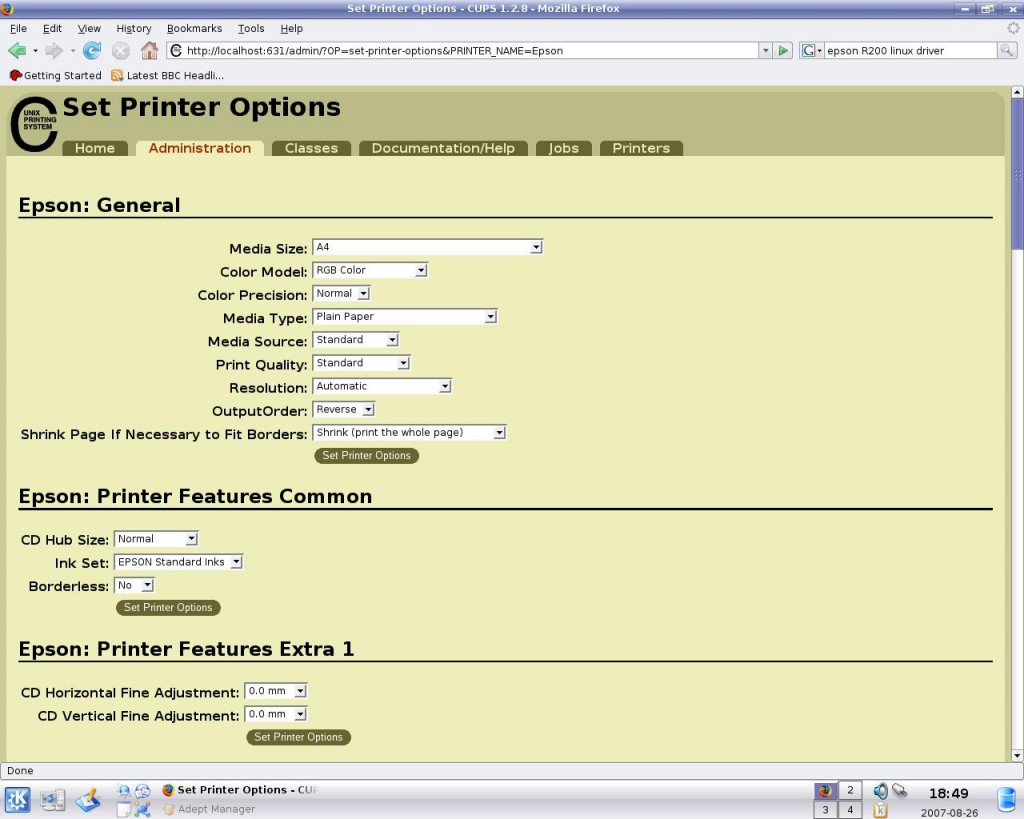Reload the page with the refresh icon
1024x819 pixels.
click(x=91, y=50)
